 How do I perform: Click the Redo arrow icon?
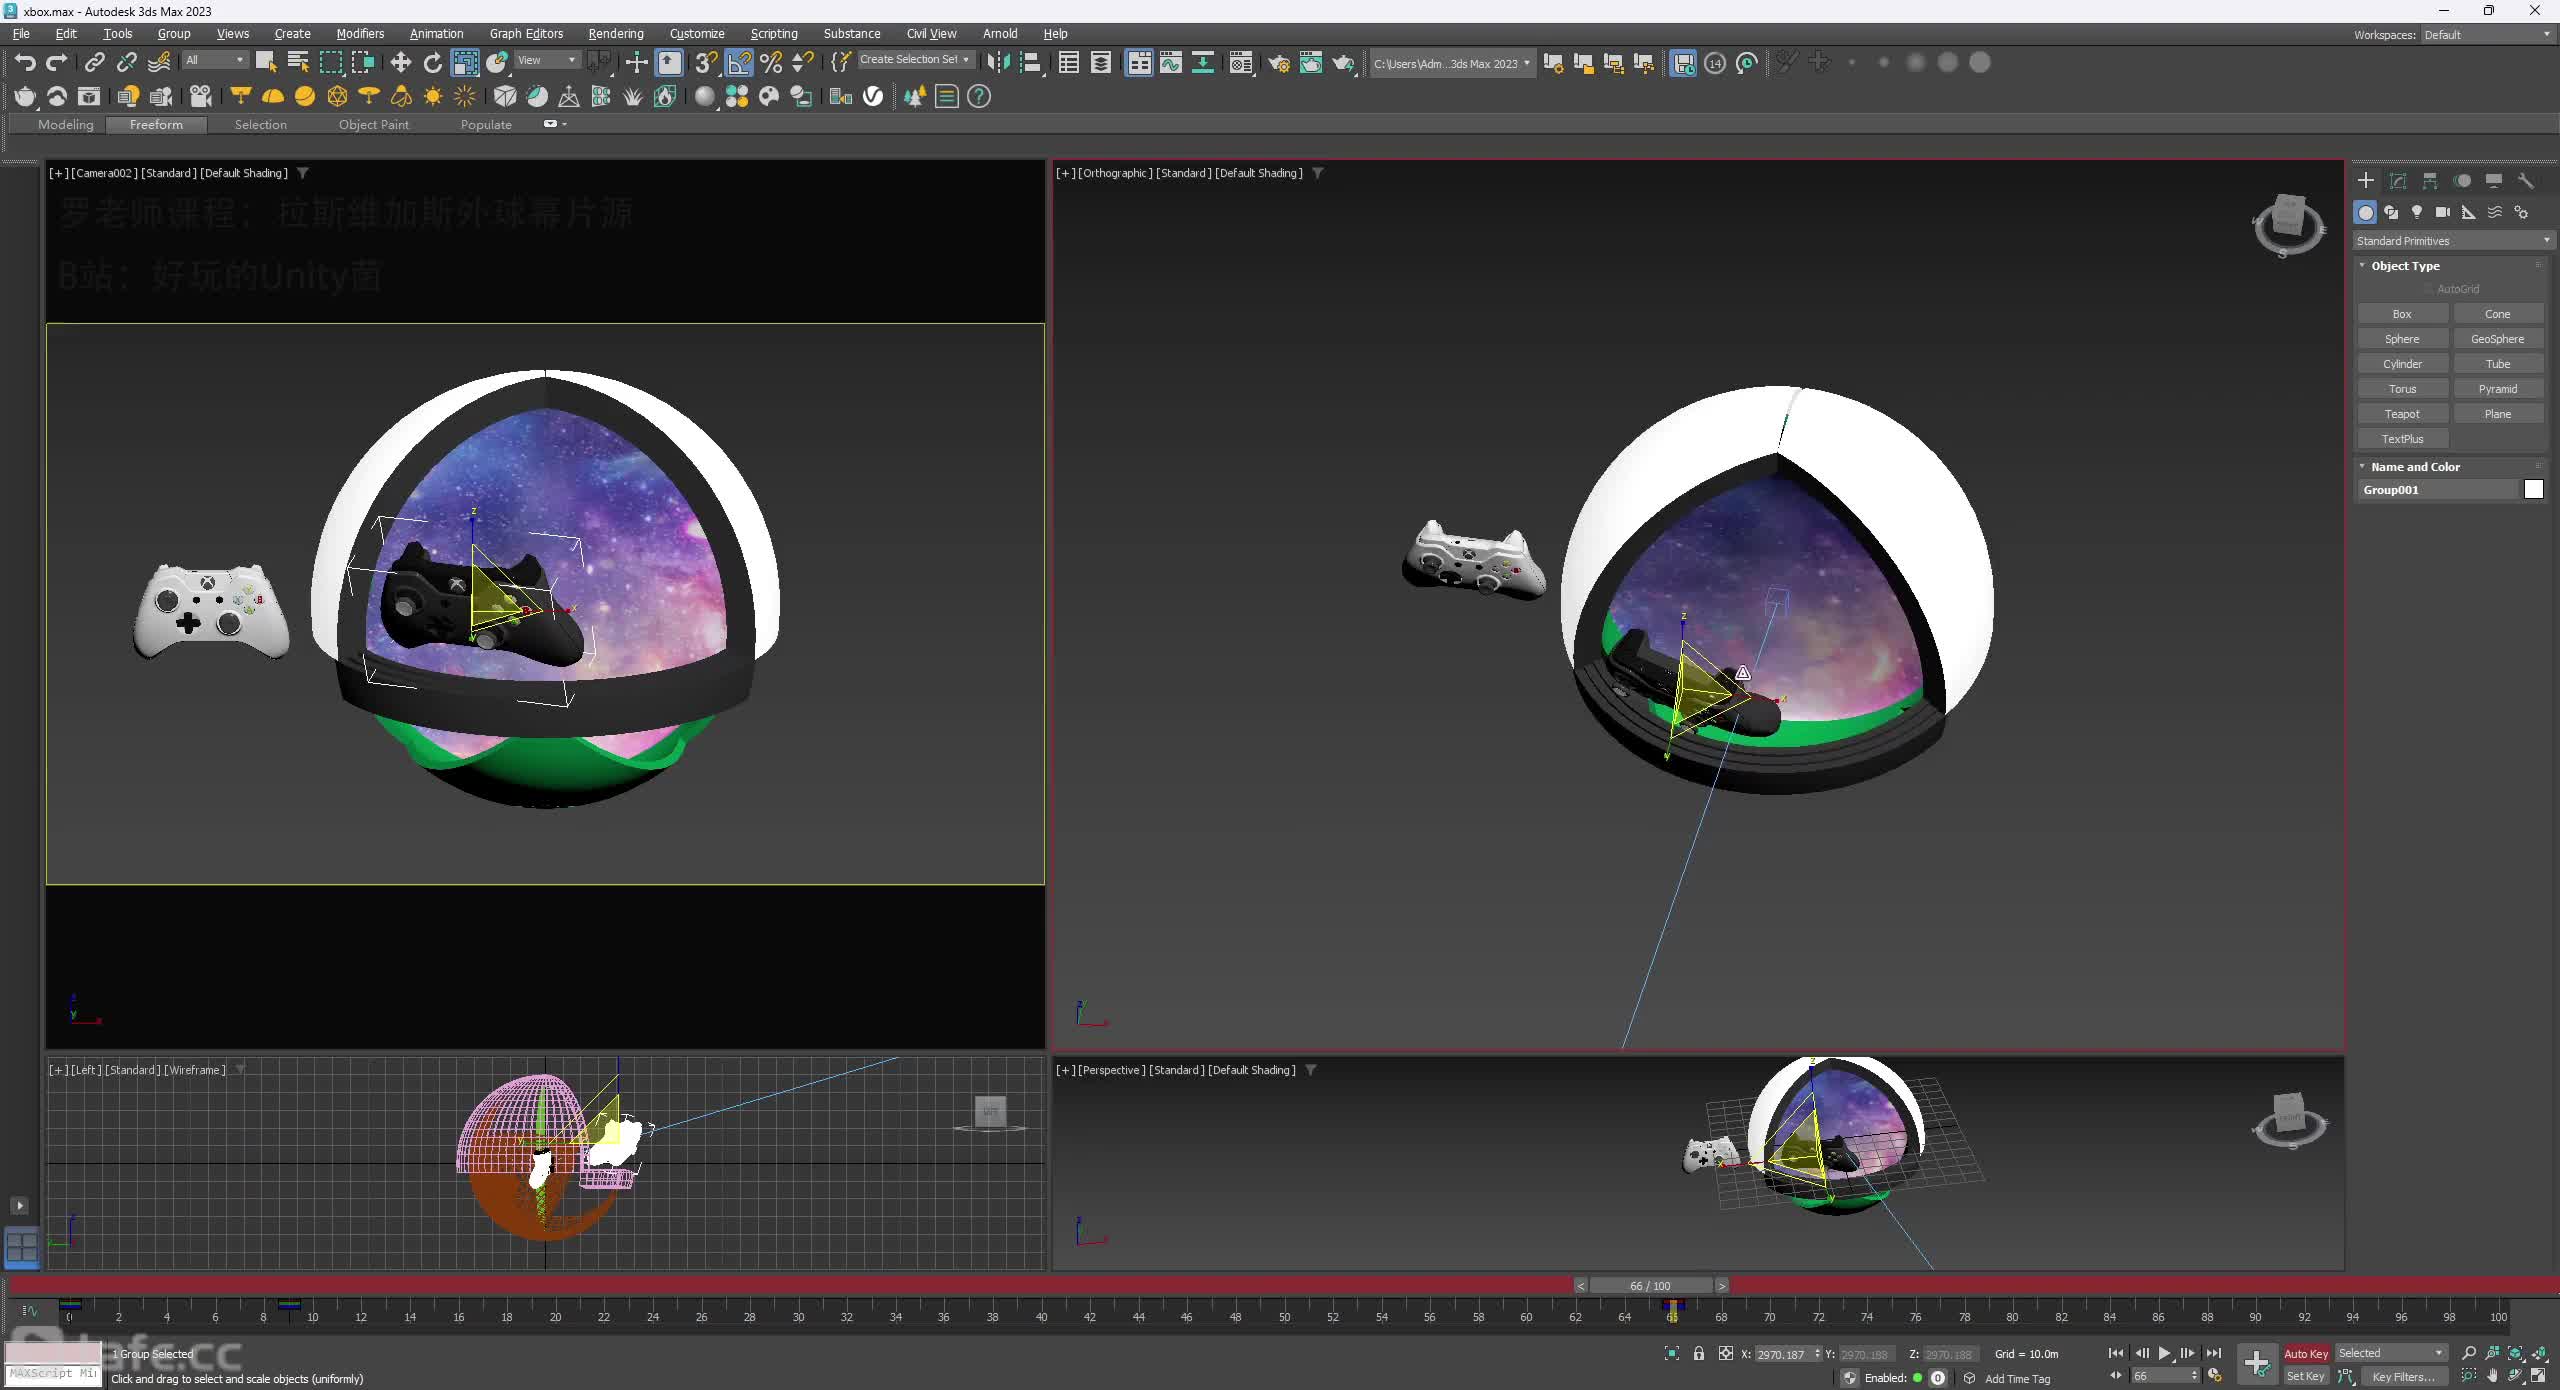57,63
